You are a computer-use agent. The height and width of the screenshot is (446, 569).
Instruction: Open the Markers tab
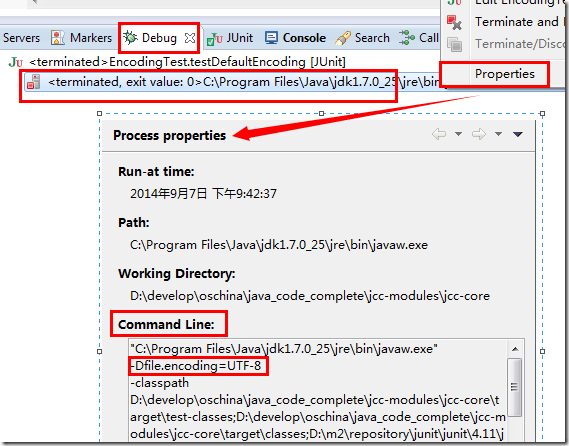pos(91,38)
